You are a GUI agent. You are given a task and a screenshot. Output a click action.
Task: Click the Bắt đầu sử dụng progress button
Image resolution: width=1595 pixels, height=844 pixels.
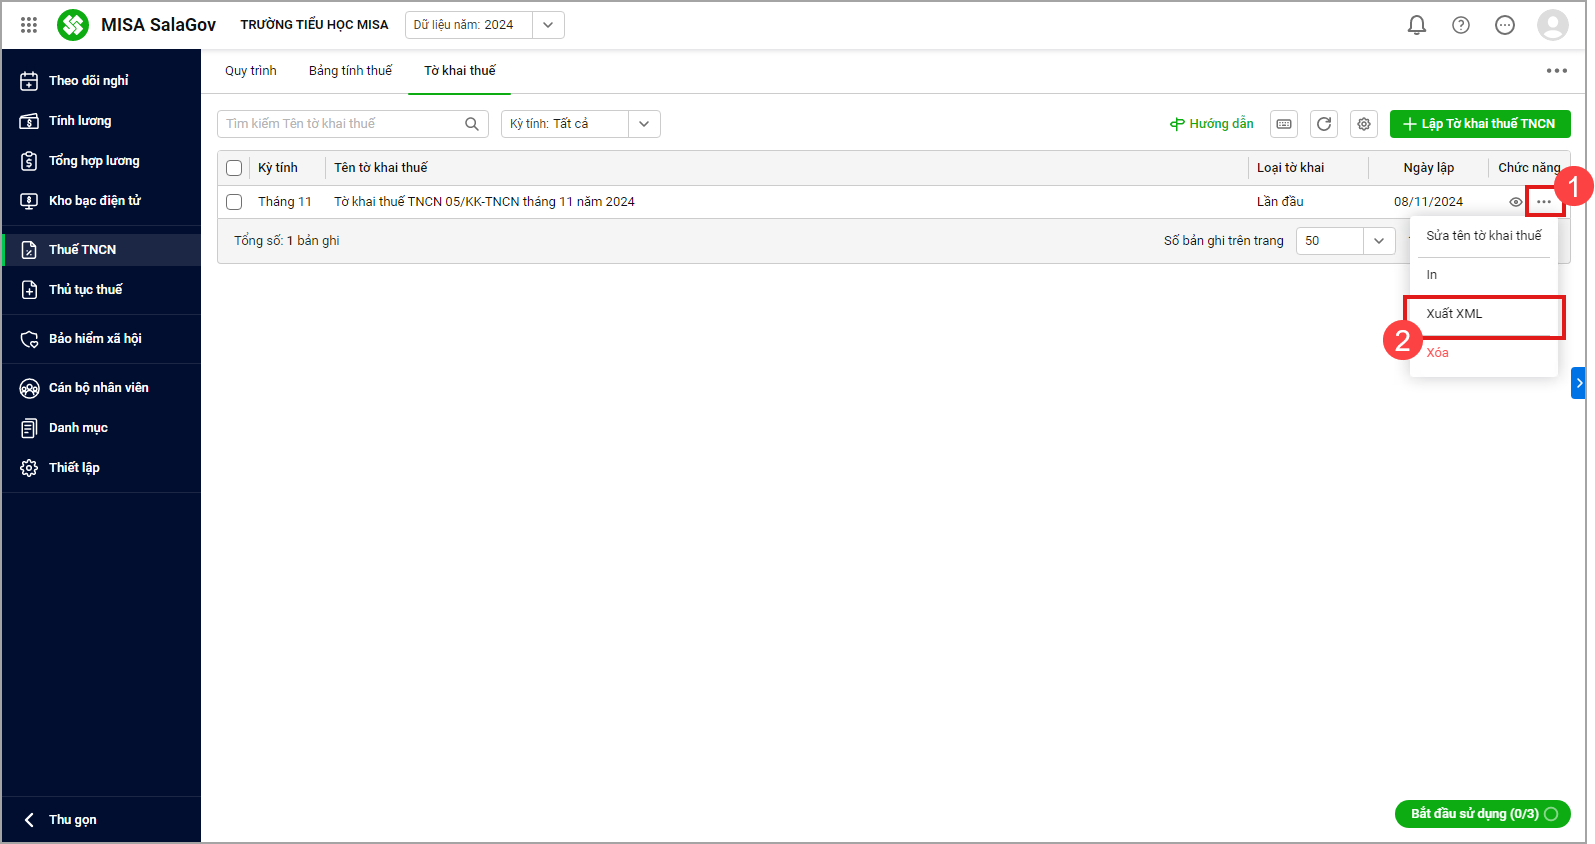[1482, 814]
